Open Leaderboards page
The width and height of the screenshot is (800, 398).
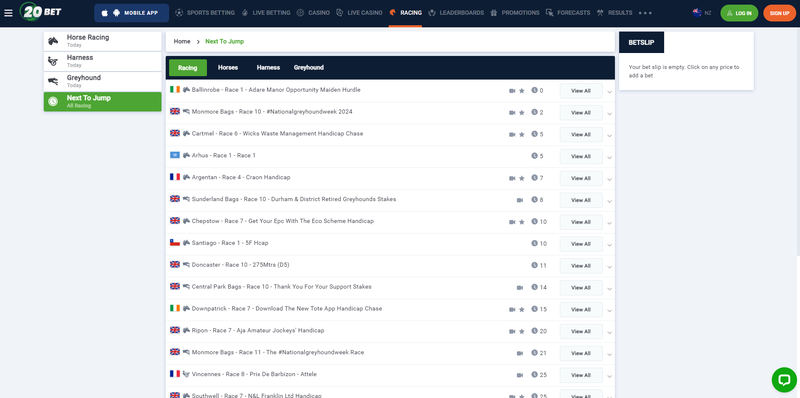pyautogui.click(x=456, y=13)
